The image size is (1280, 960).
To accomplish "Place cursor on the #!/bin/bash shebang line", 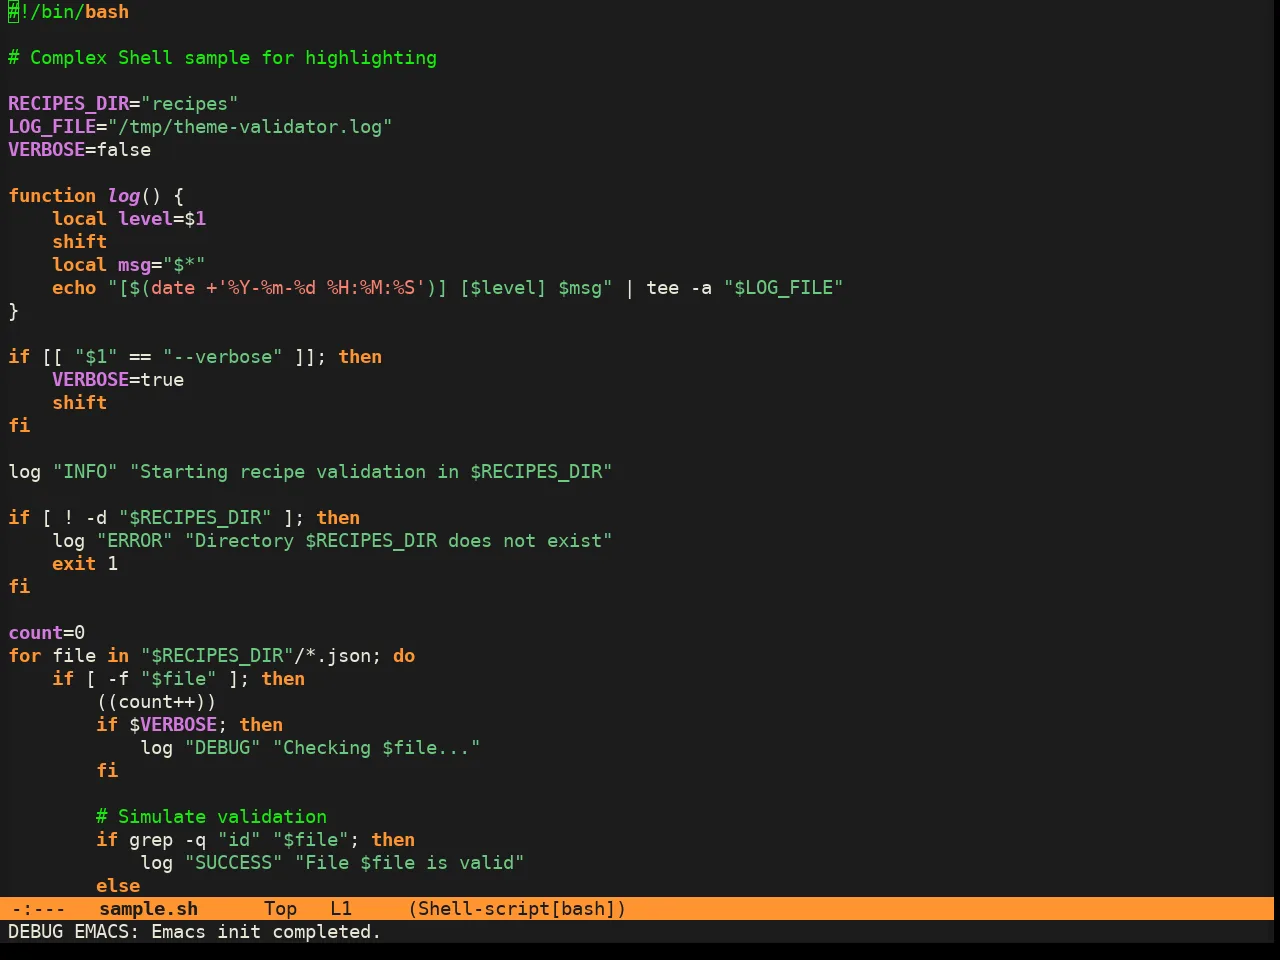I will (69, 12).
